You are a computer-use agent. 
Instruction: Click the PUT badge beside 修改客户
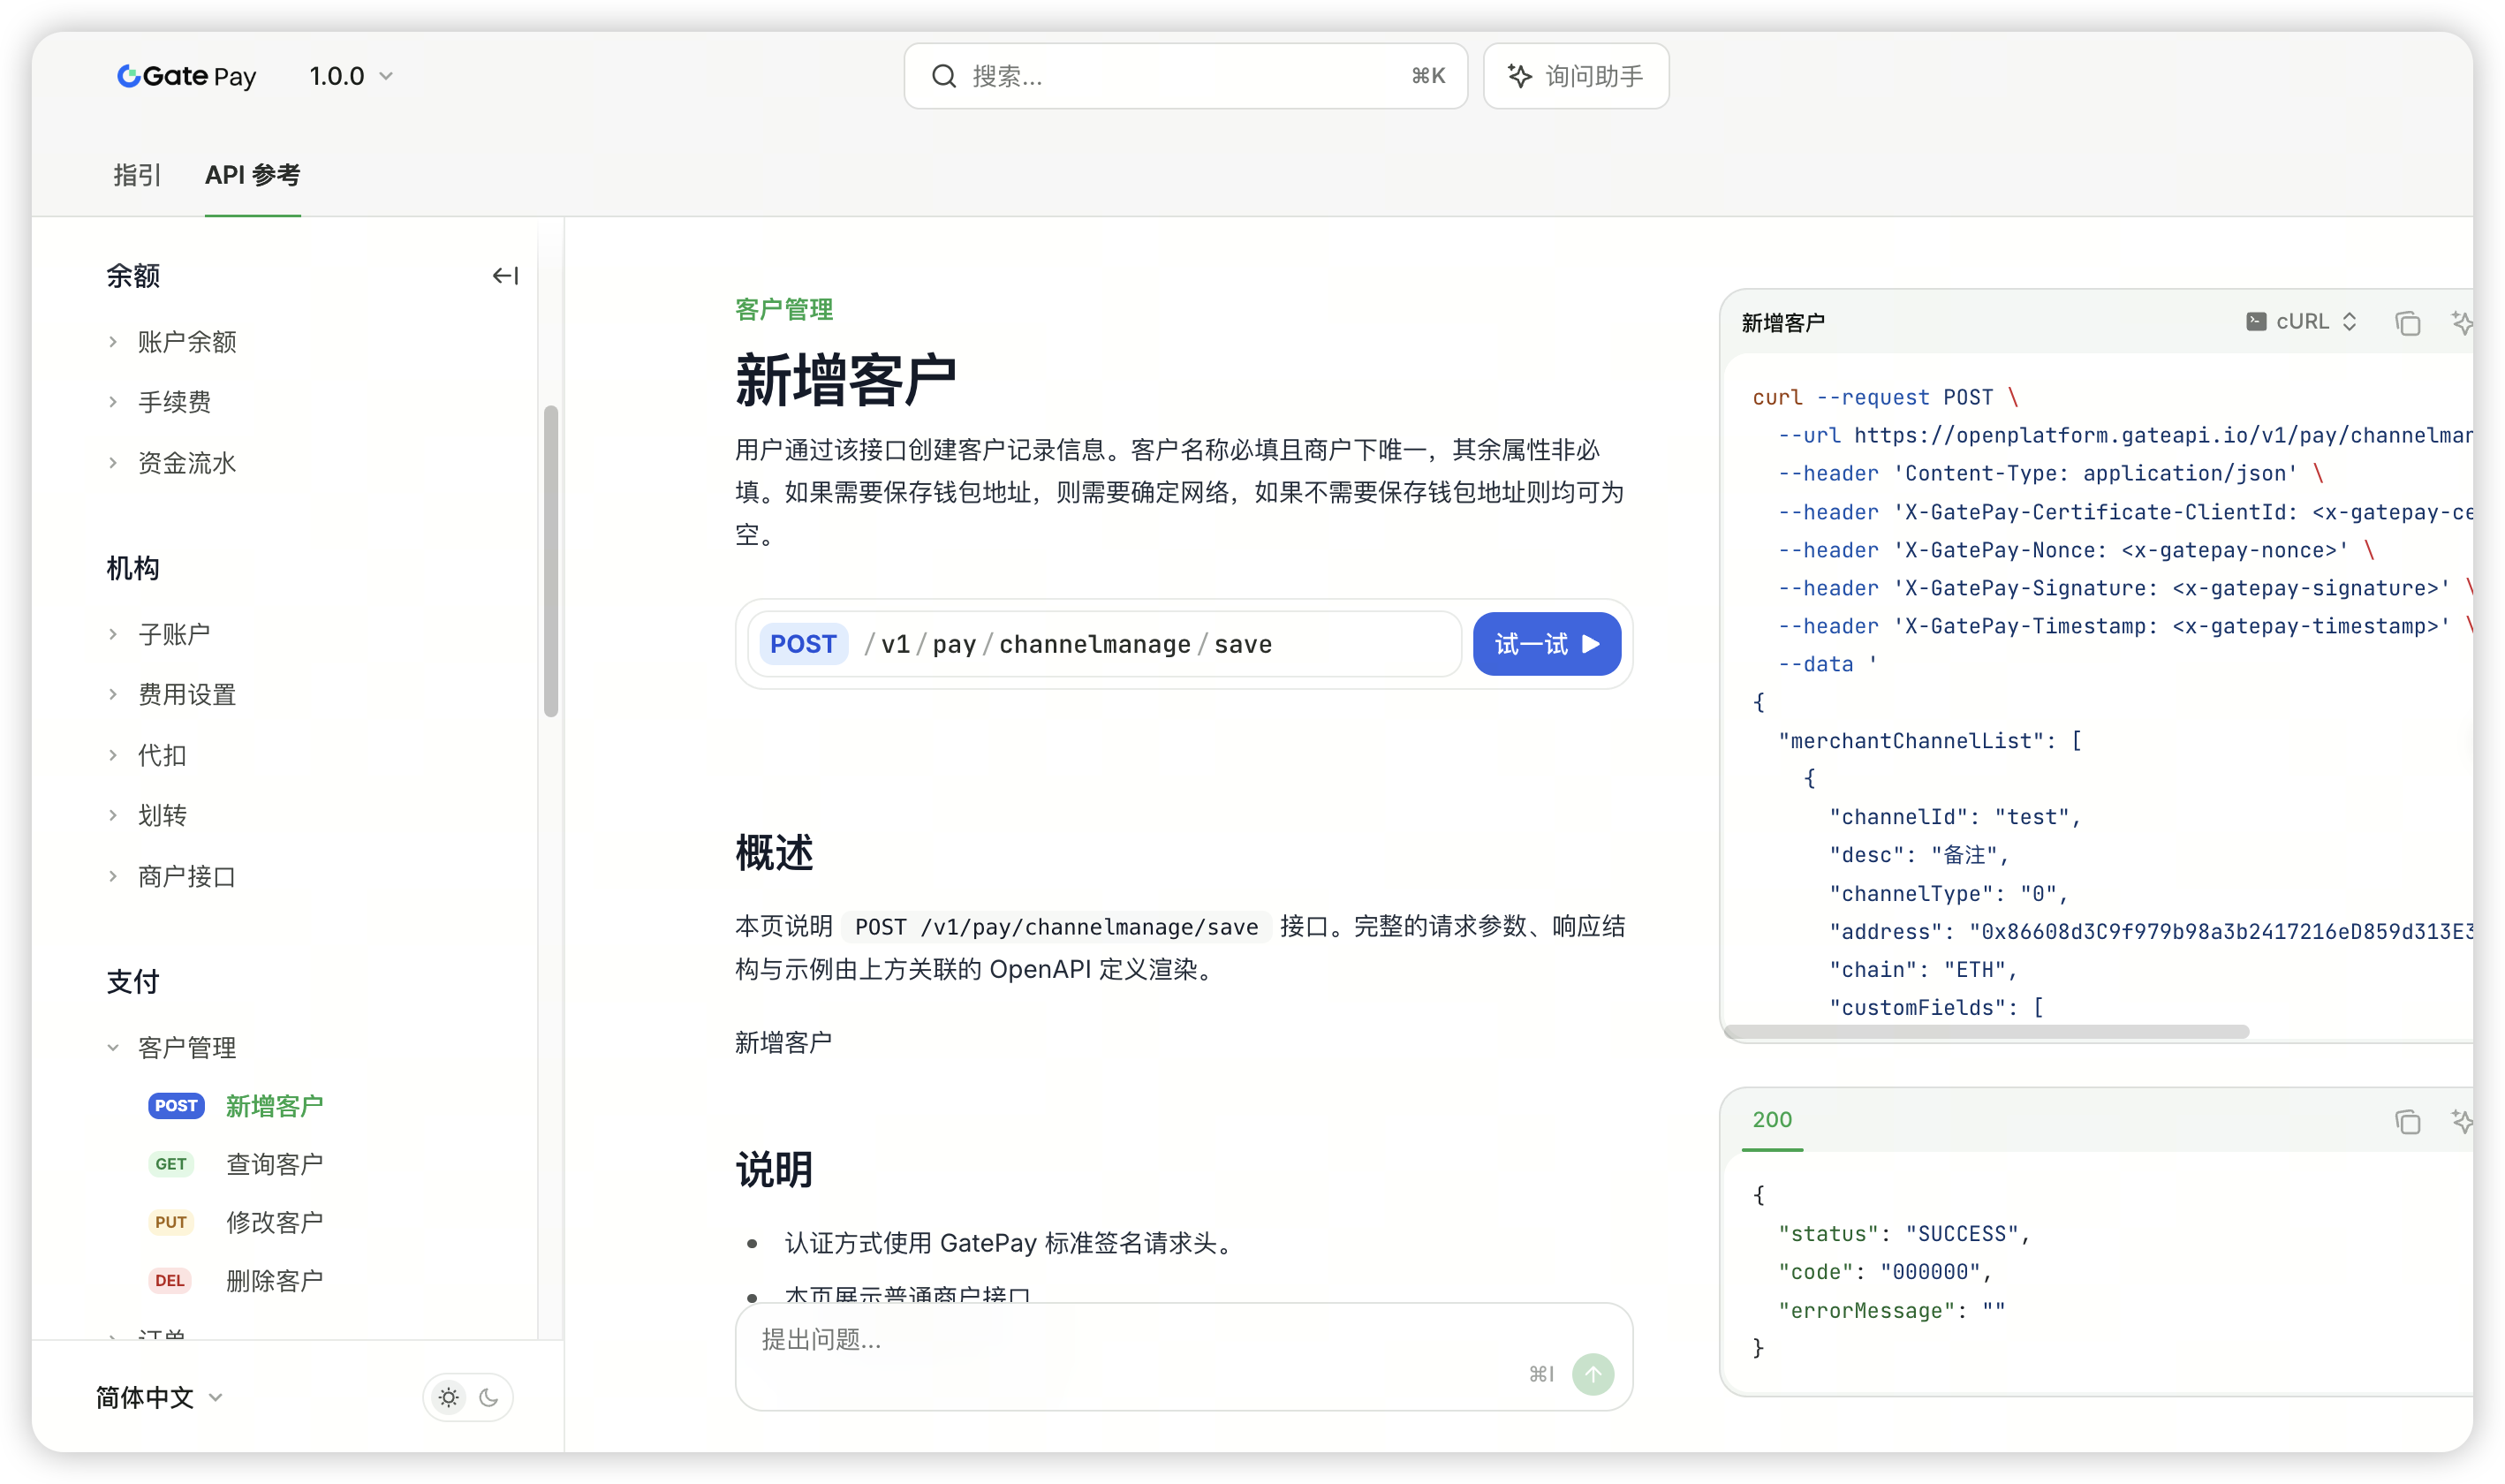(x=171, y=1222)
